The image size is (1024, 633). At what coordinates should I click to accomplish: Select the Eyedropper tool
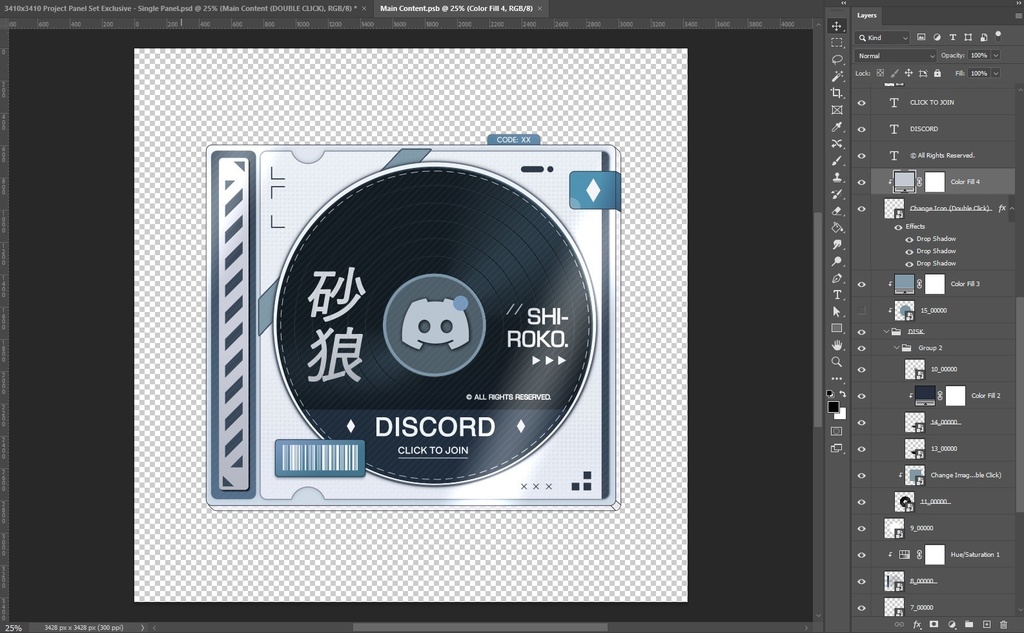pos(838,126)
